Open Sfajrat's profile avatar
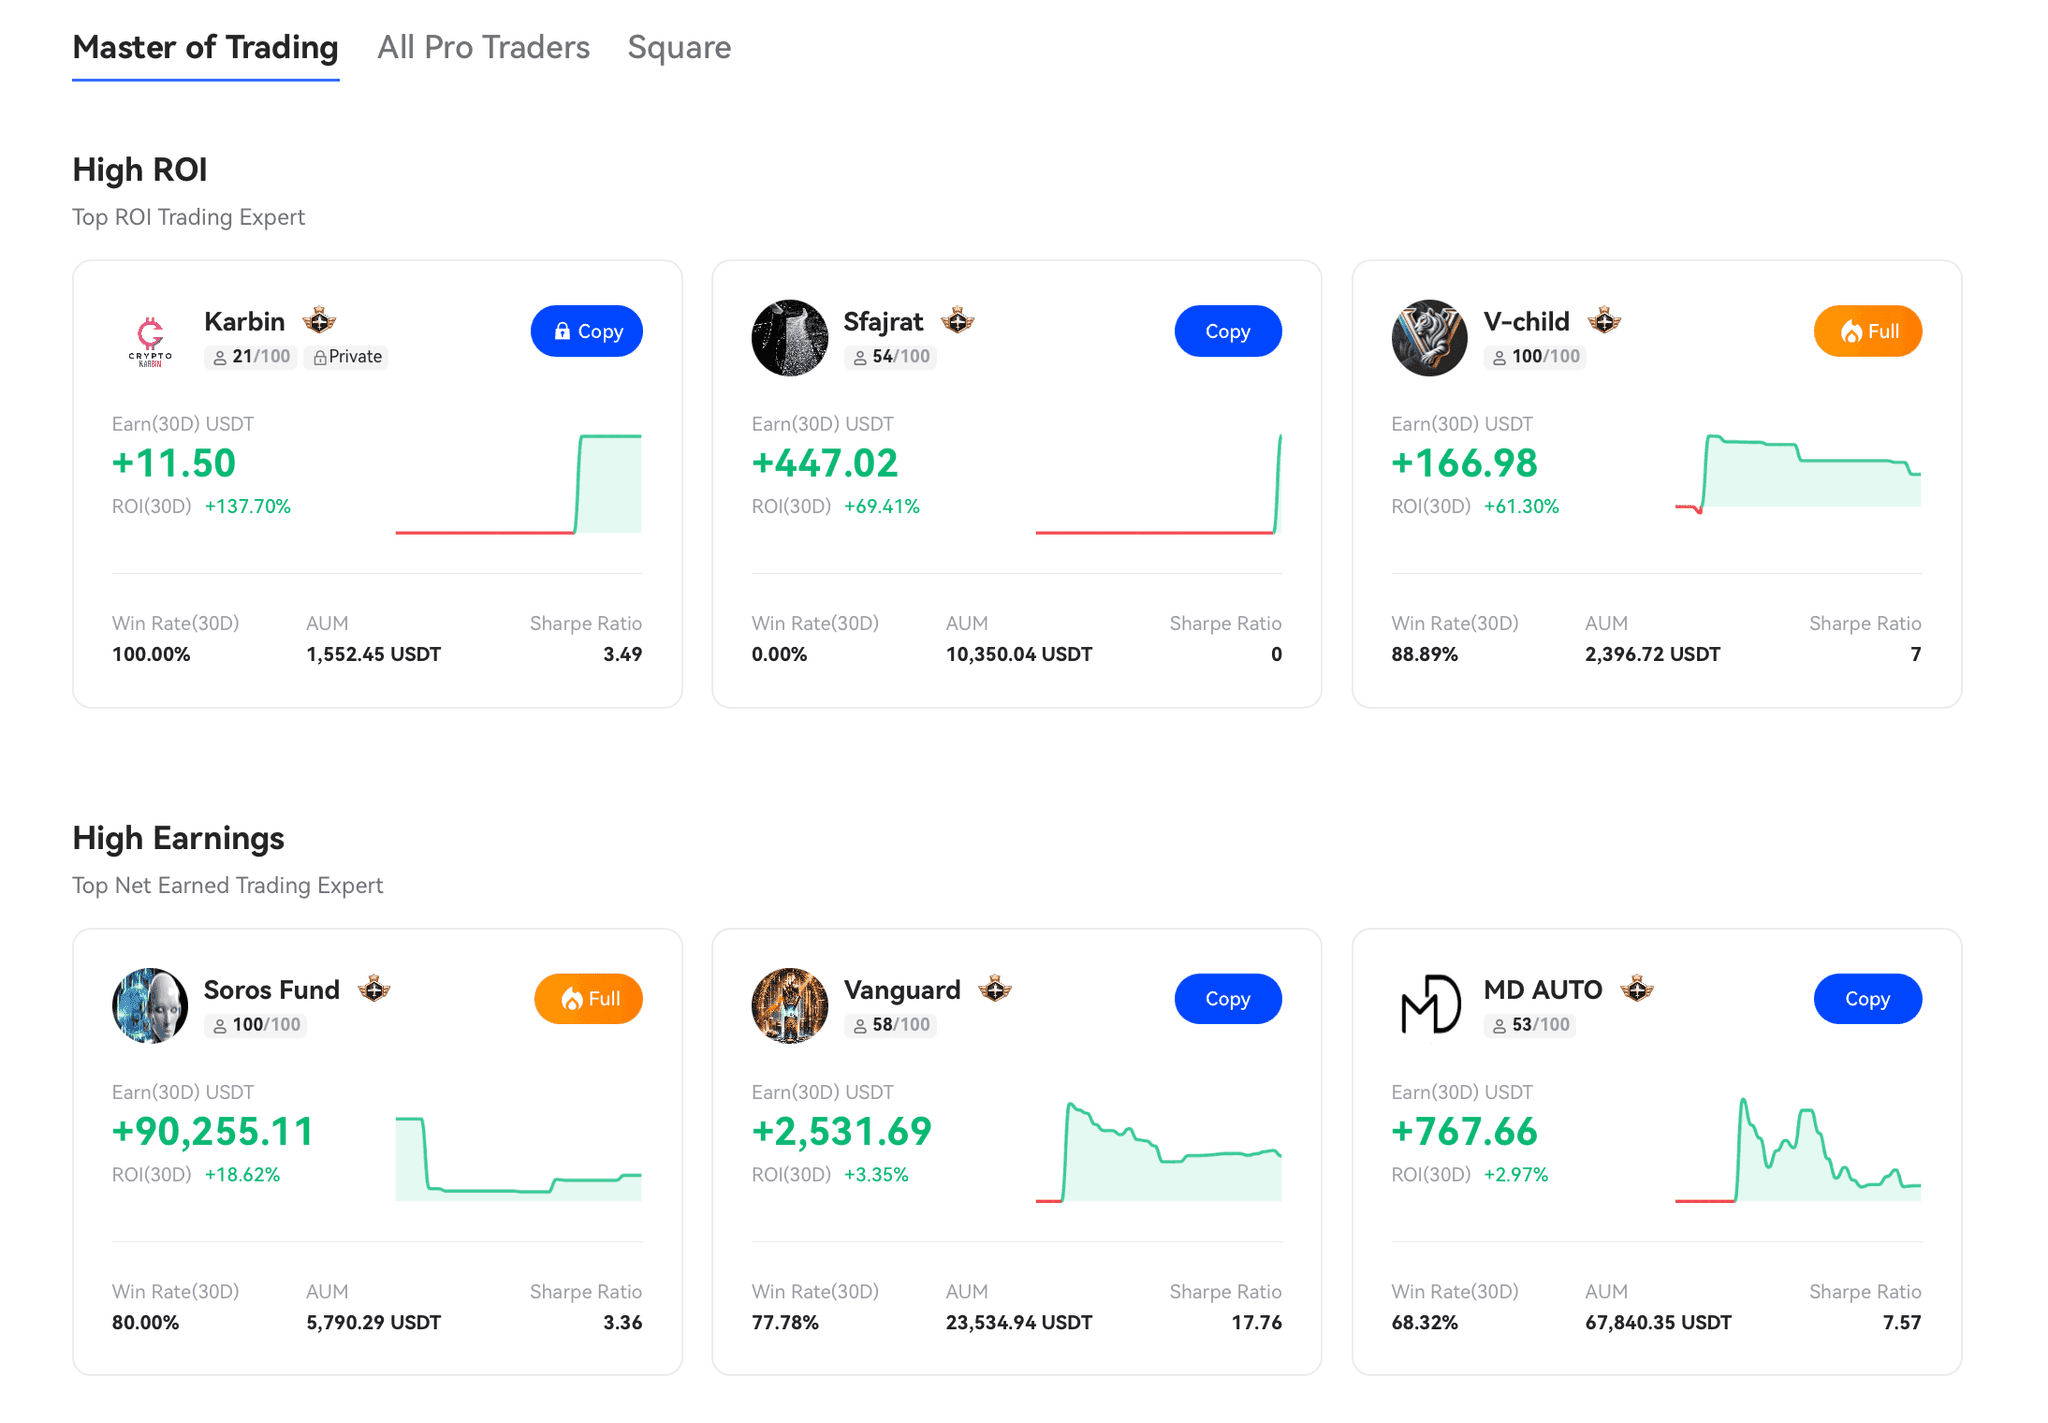 [789, 338]
